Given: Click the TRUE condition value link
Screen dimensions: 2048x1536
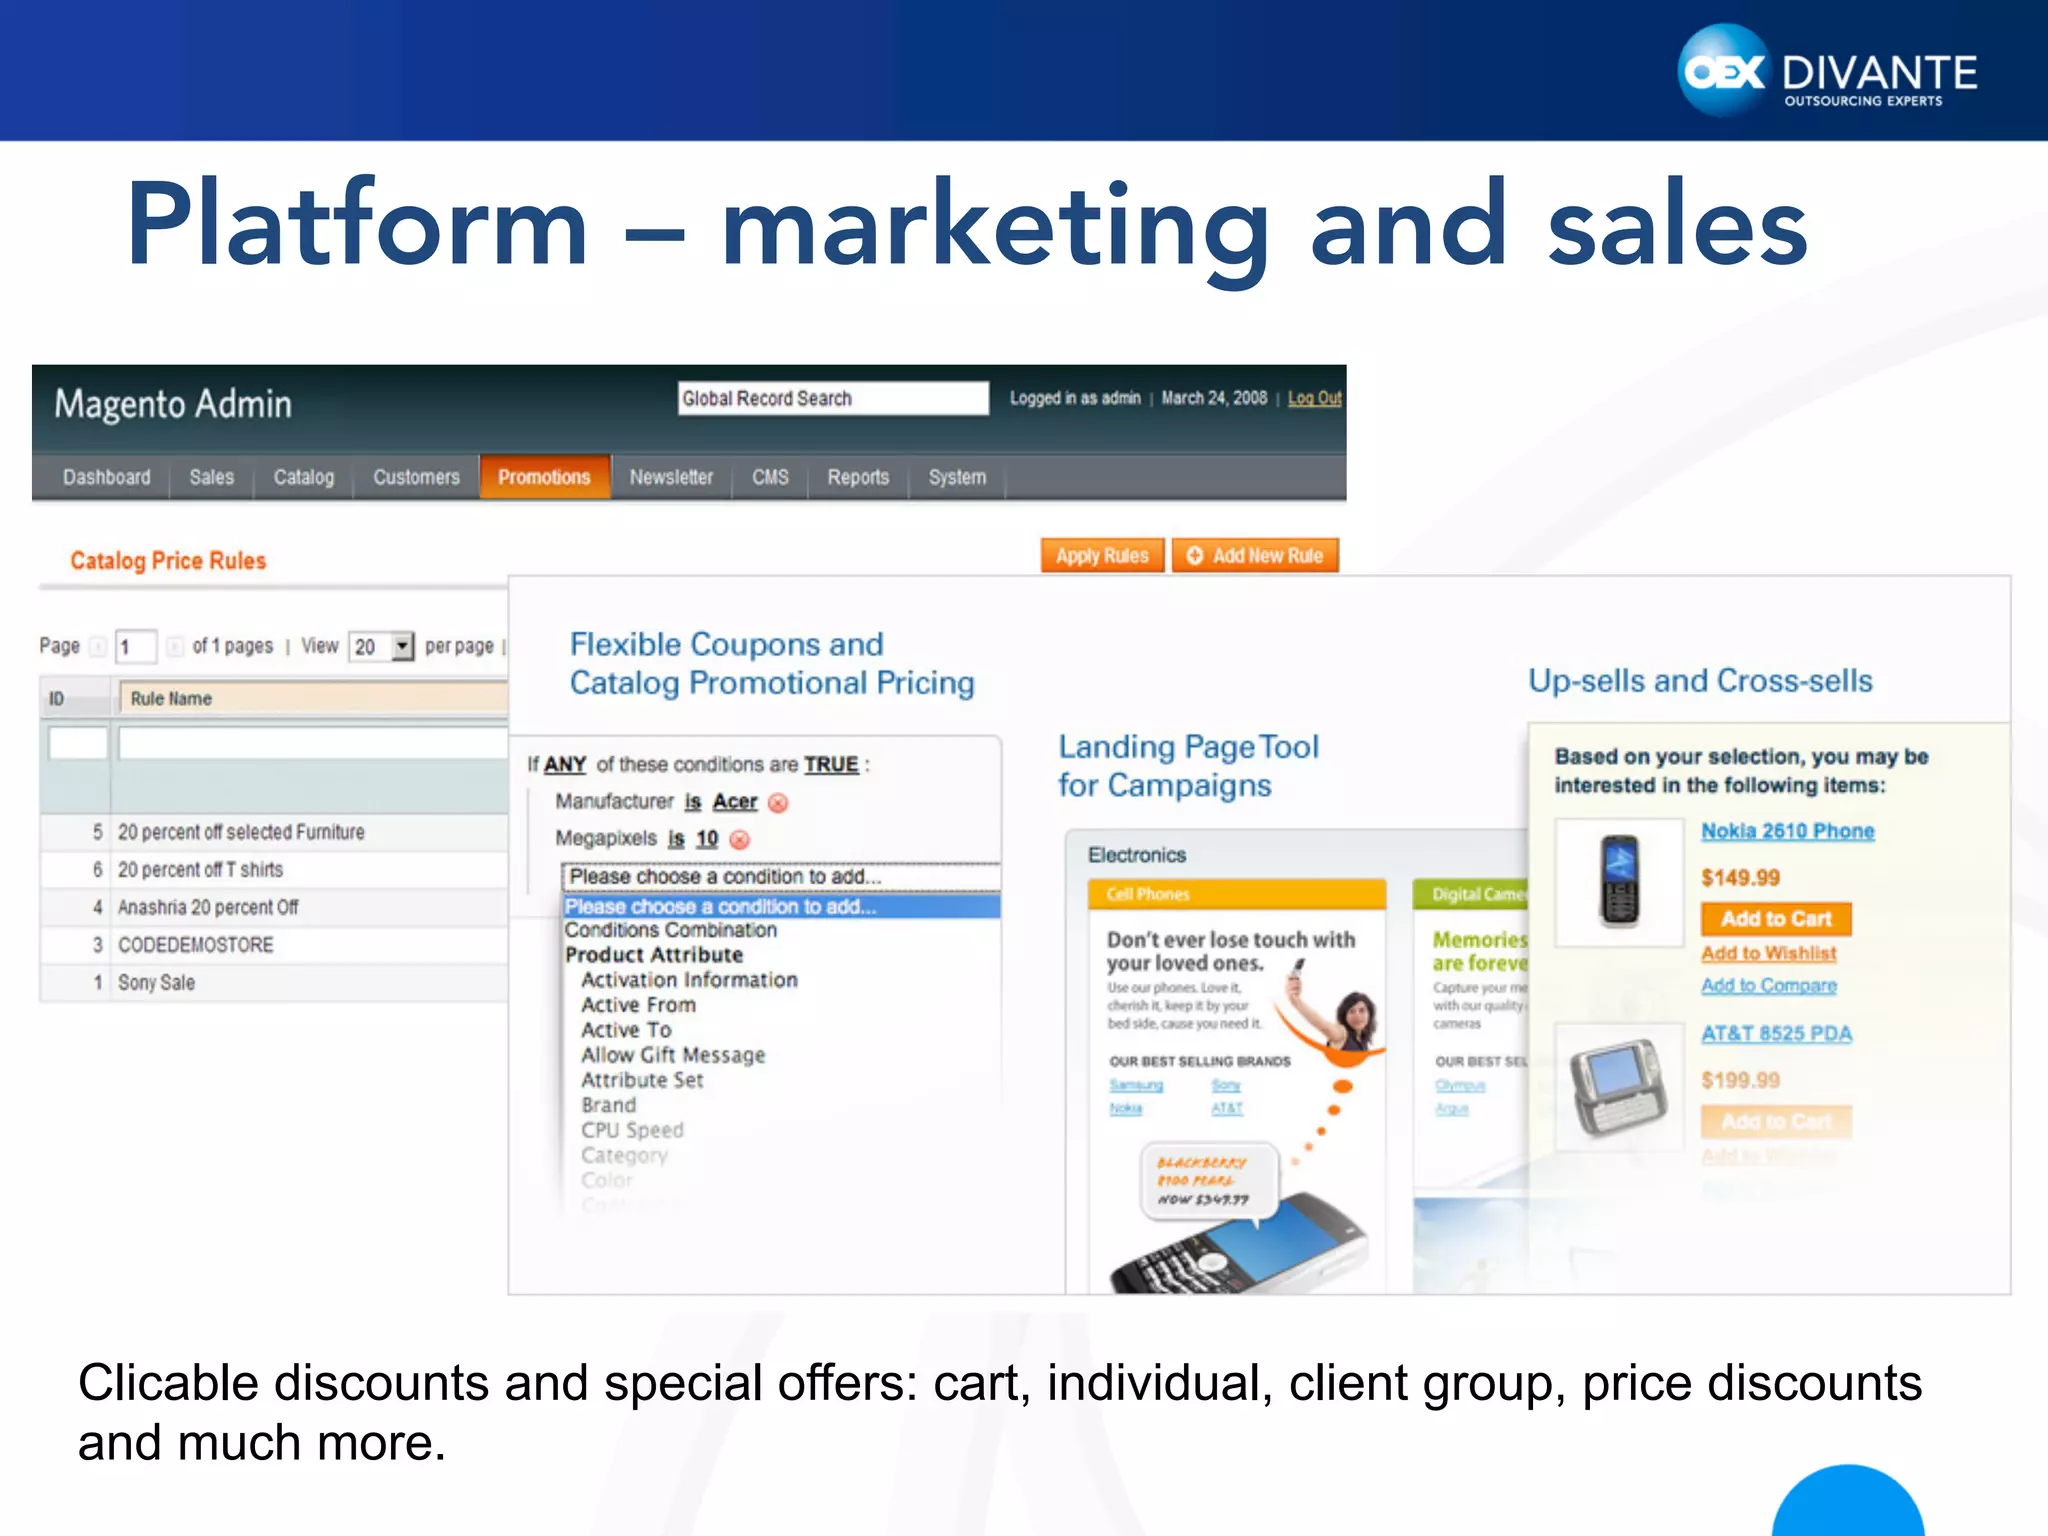Looking at the screenshot, I should (x=832, y=765).
